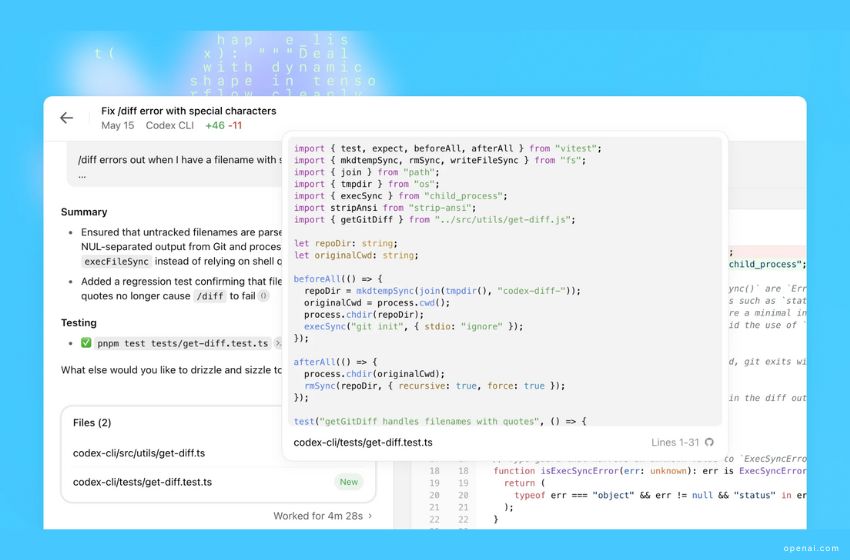Expand the 'Worked for 4m 28s' chevron
850x560 pixels.
click(x=370, y=516)
